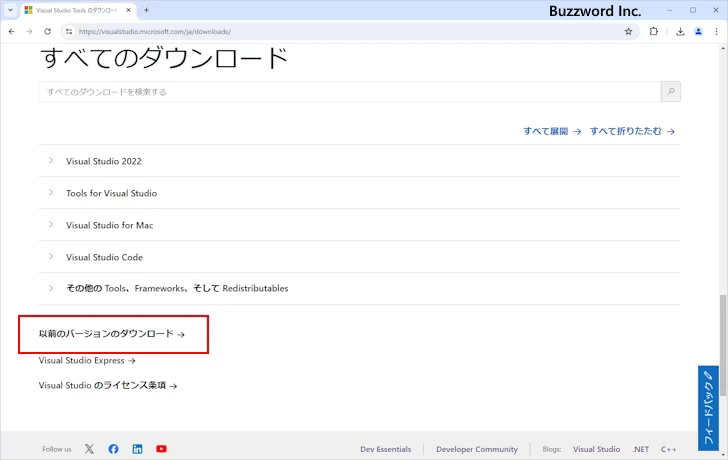Viewport: 728px width, 460px height.
Task: Open C++ blog footer link
Action: [x=669, y=449]
